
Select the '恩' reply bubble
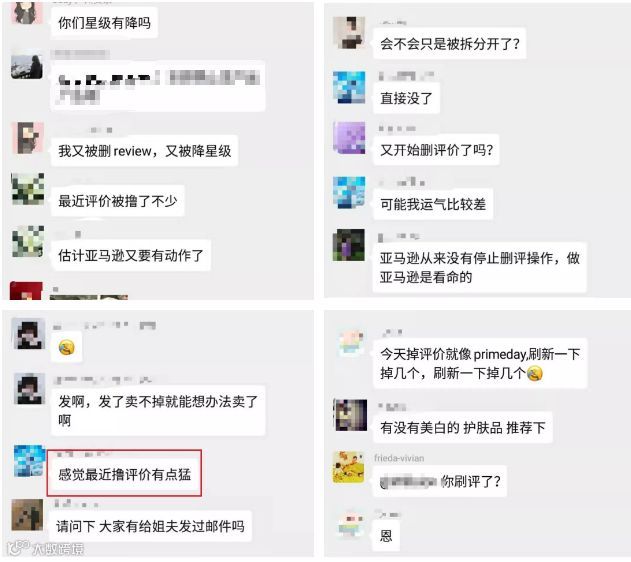point(386,535)
